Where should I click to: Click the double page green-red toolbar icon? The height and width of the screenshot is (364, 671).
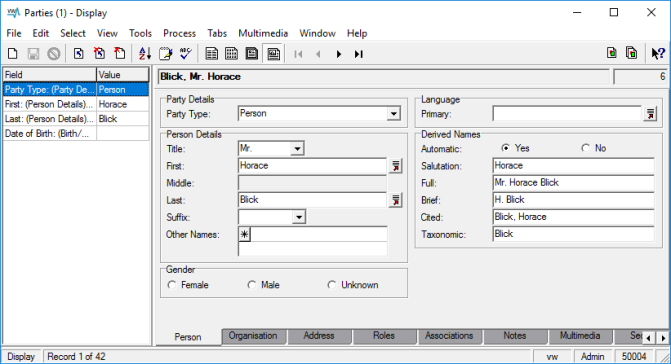point(632,53)
